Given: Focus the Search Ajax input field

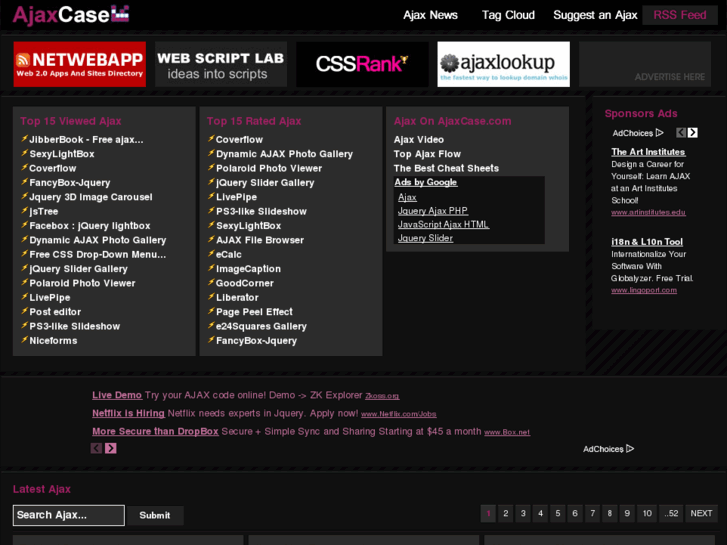Looking at the screenshot, I should [x=69, y=515].
